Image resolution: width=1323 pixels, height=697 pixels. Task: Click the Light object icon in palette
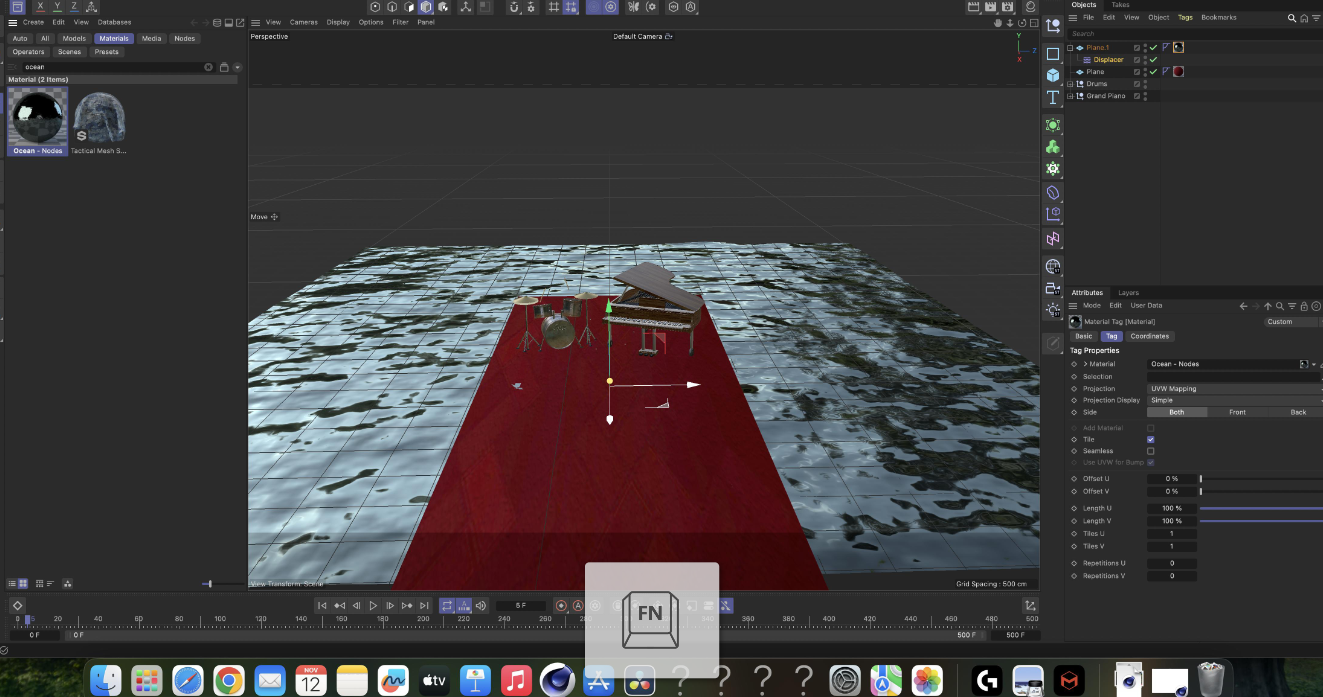(1053, 310)
